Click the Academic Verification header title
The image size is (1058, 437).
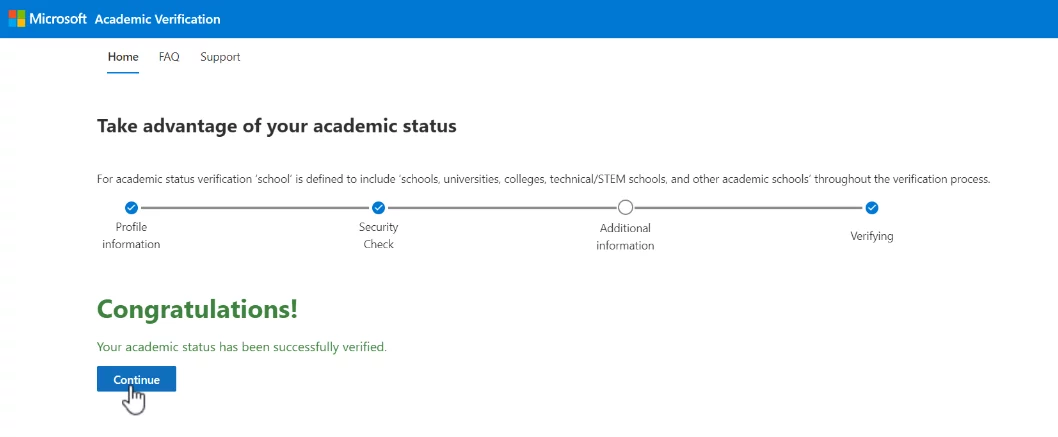tap(157, 19)
